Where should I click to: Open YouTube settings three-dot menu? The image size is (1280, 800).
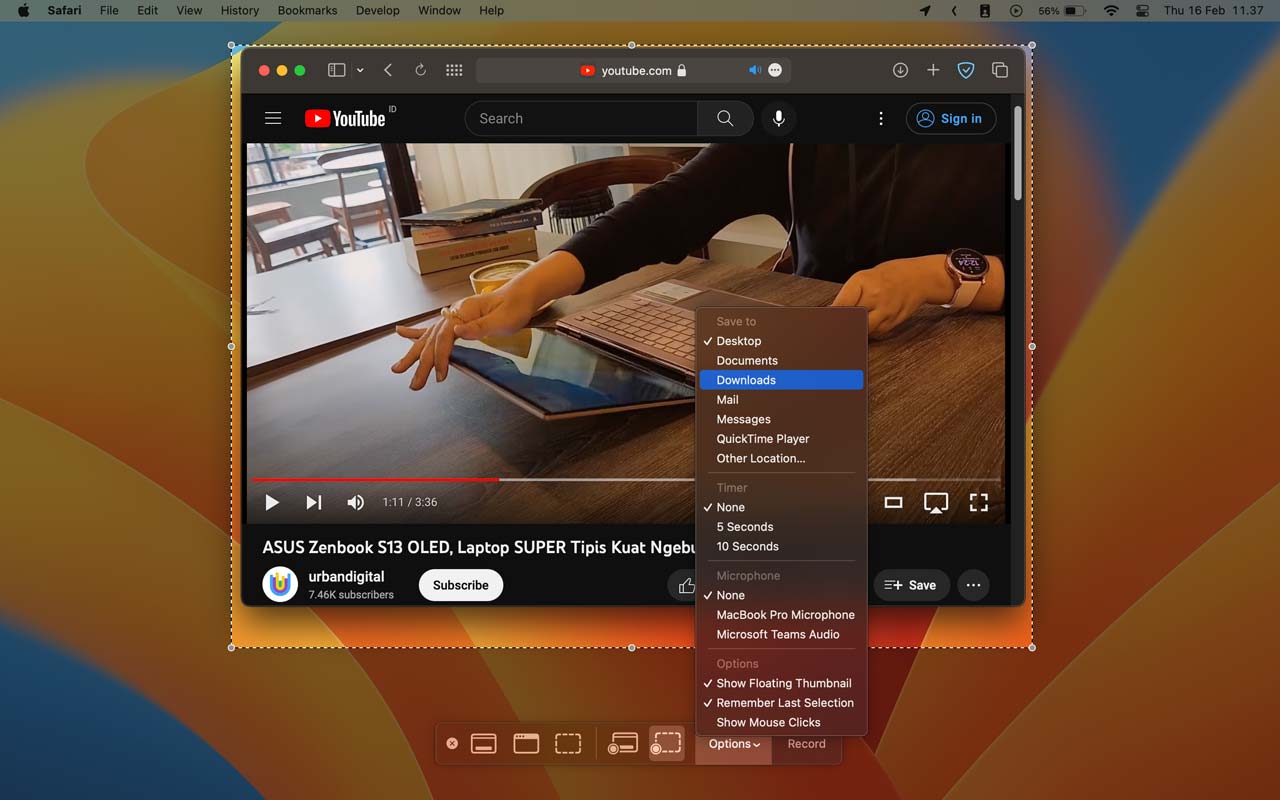pos(881,118)
